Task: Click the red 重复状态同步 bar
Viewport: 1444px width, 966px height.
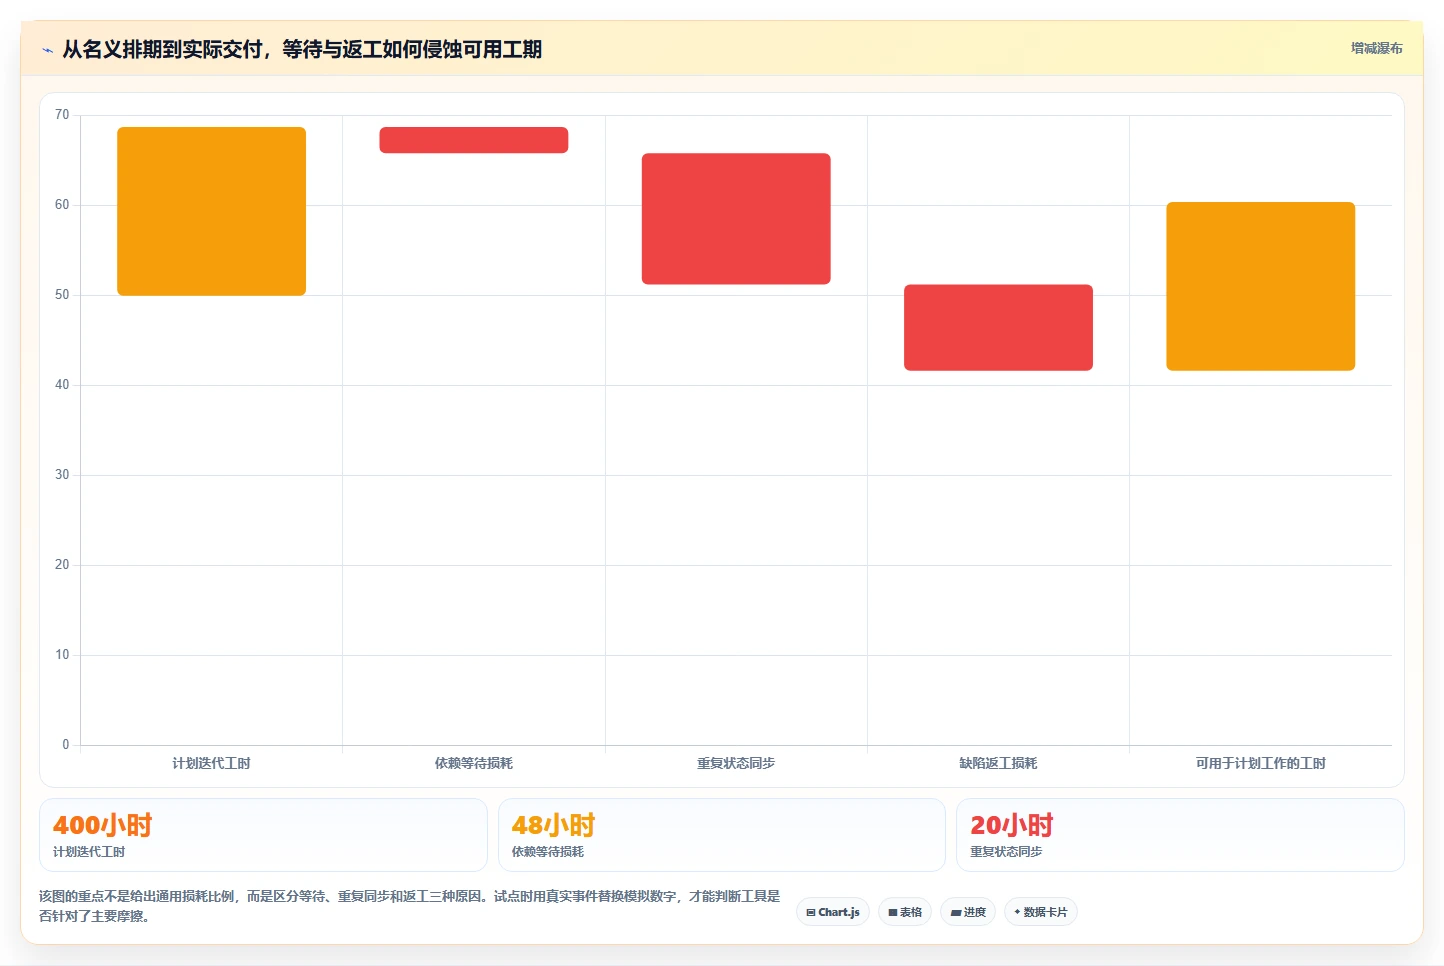Action: pos(736,219)
